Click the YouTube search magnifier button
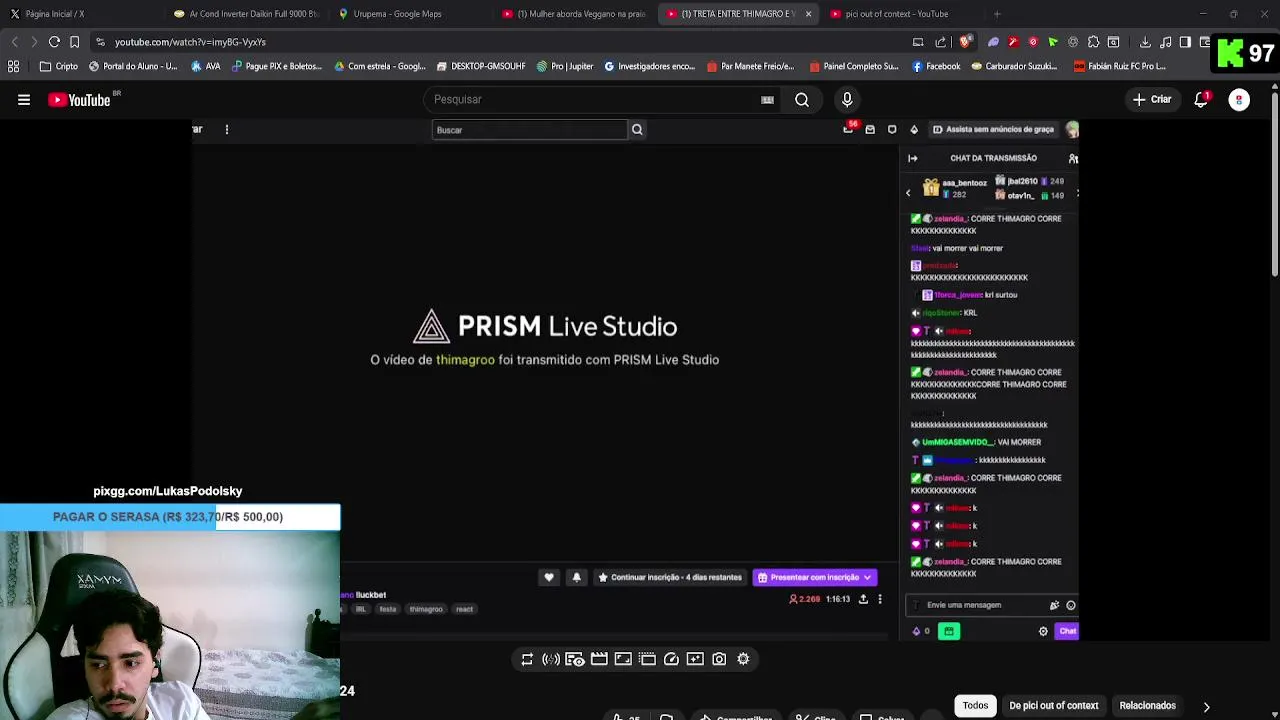 pyautogui.click(x=802, y=100)
